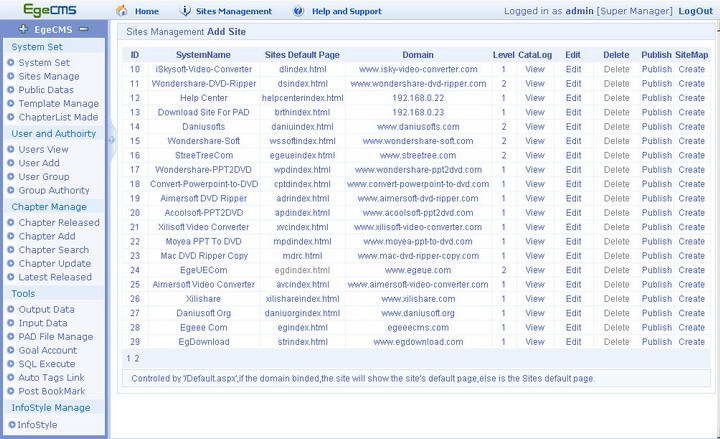Click the bullet icon next to Chapter Update

click(x=11, y=264)
